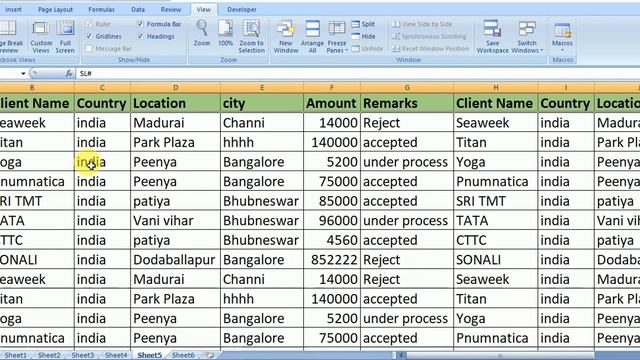Screen dimensions: 640x360
Task: Select cell with amount 4560
Action: point(332,240)
